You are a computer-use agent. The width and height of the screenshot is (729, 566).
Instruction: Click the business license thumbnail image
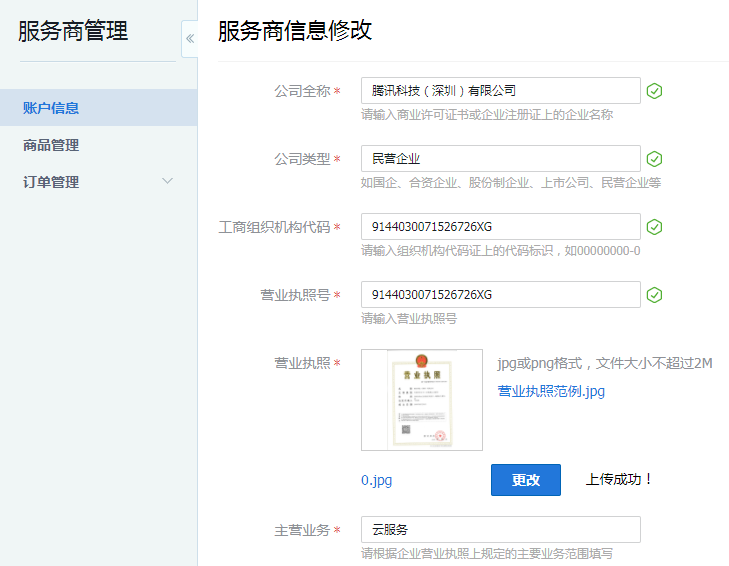(421, 400)
